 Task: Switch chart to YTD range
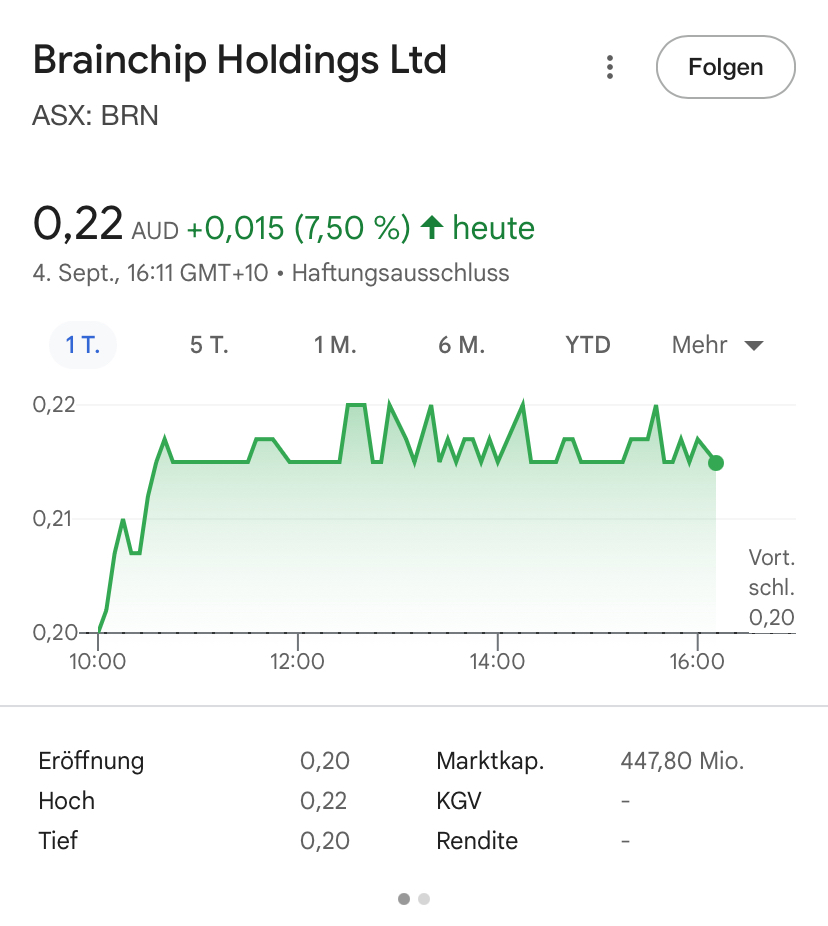pos(587,346)
